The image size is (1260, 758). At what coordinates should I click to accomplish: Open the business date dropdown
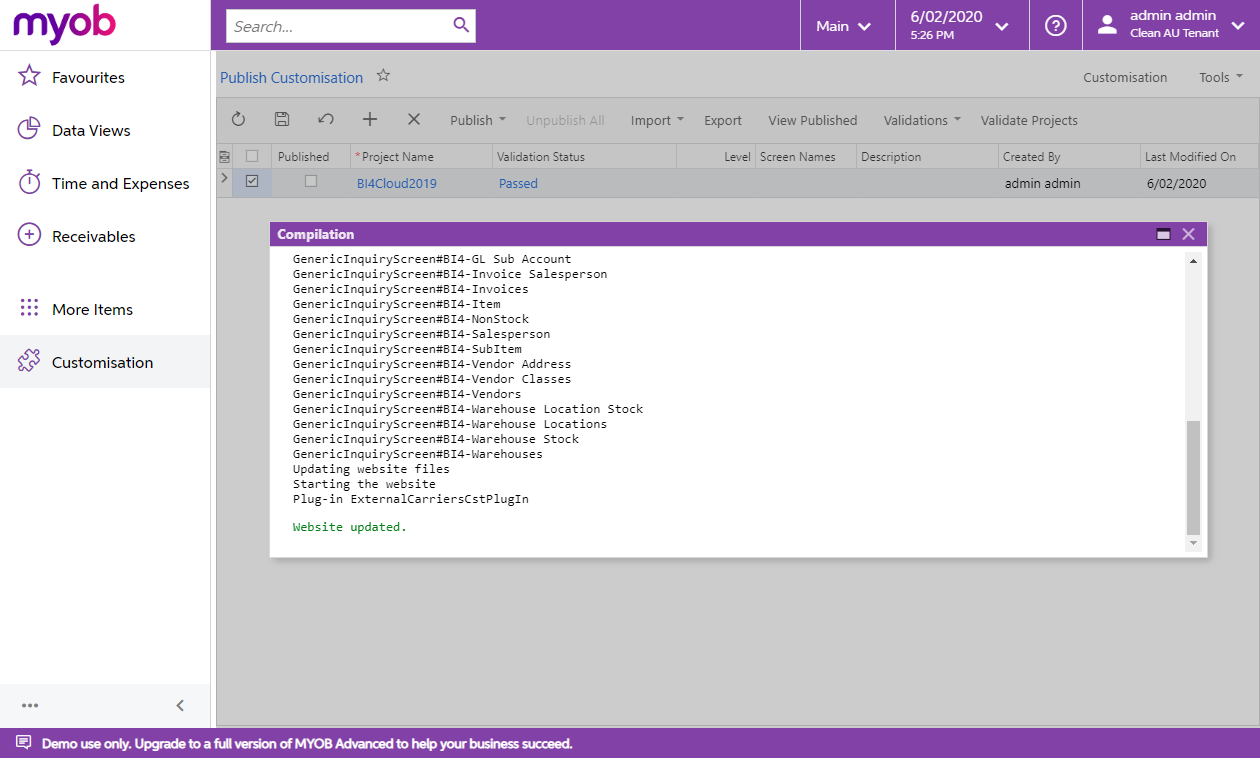coord(962,26)
